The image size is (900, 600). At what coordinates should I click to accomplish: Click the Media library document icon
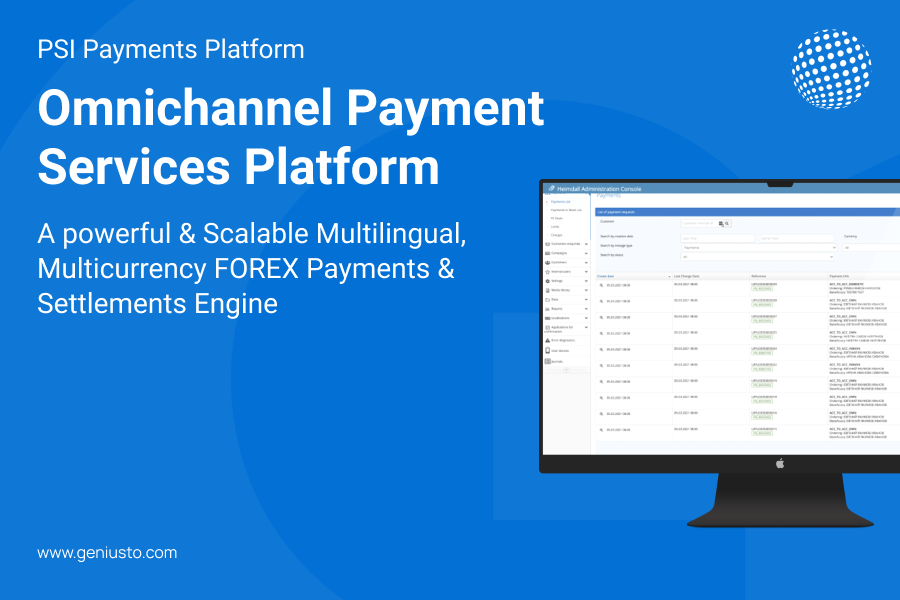[x=548, y=290]
